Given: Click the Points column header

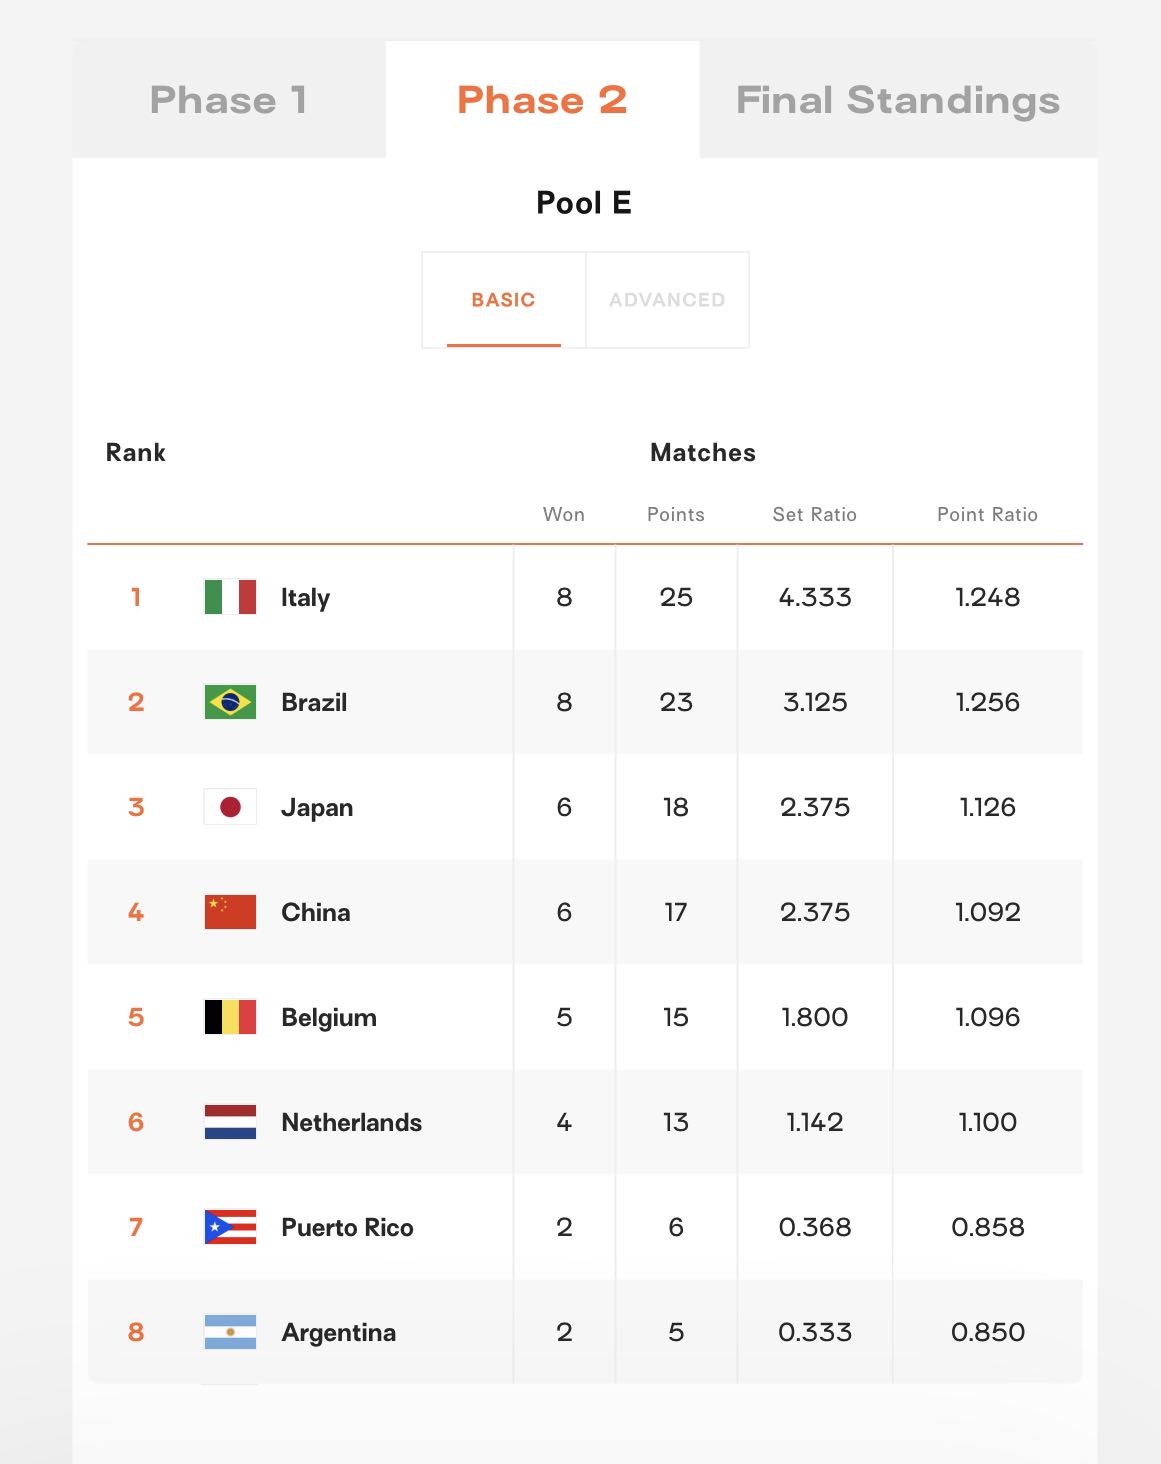Looking at the screenshot, I should pos(676,514).
